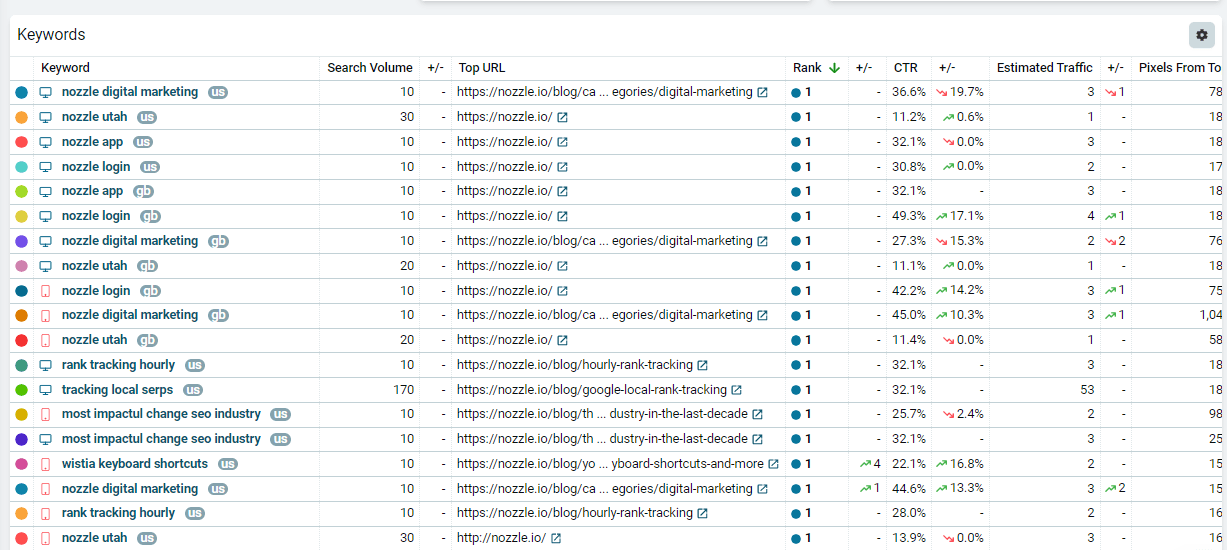The width and height of the screenshot is (1227, 550).
Task: Click desktop device icon for nozzle app gb
Action: pos(45,191)
